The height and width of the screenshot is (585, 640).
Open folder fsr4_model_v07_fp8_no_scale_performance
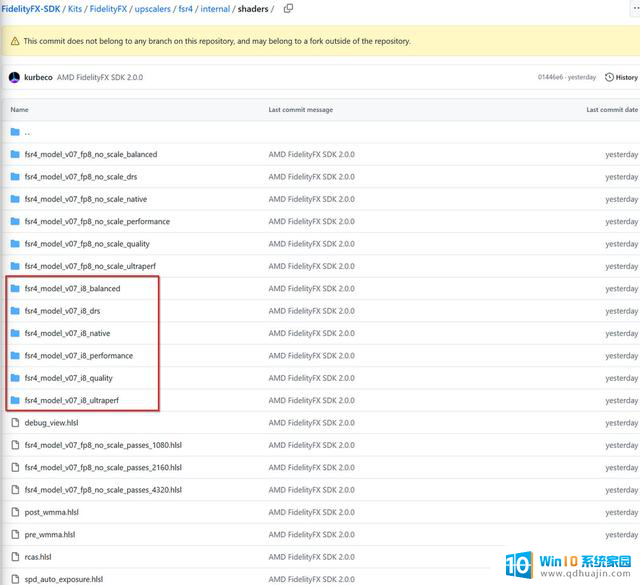tap(97, 221)
